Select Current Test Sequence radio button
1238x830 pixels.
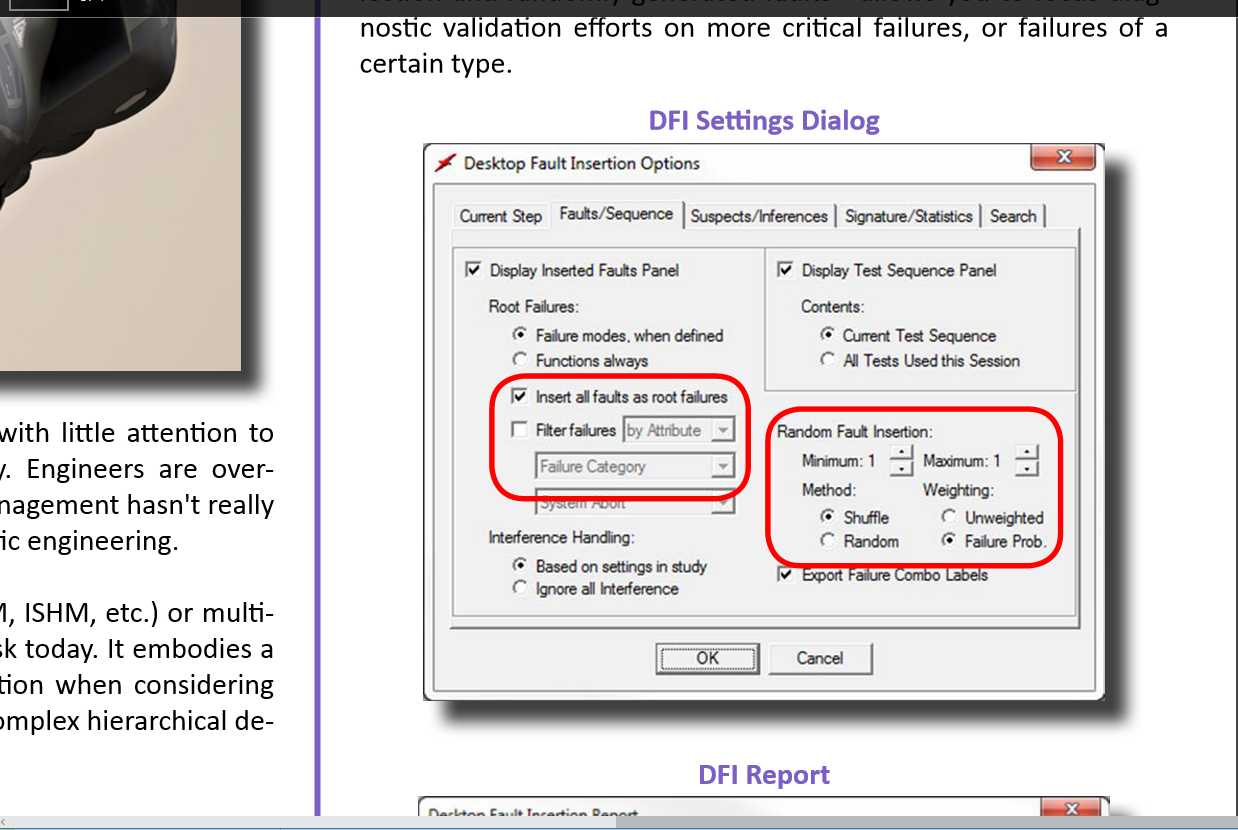point(827,335)
